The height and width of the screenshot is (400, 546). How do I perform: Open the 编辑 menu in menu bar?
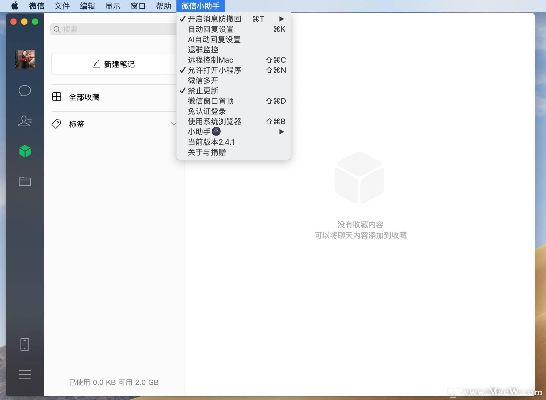click(x=87, y=6)
